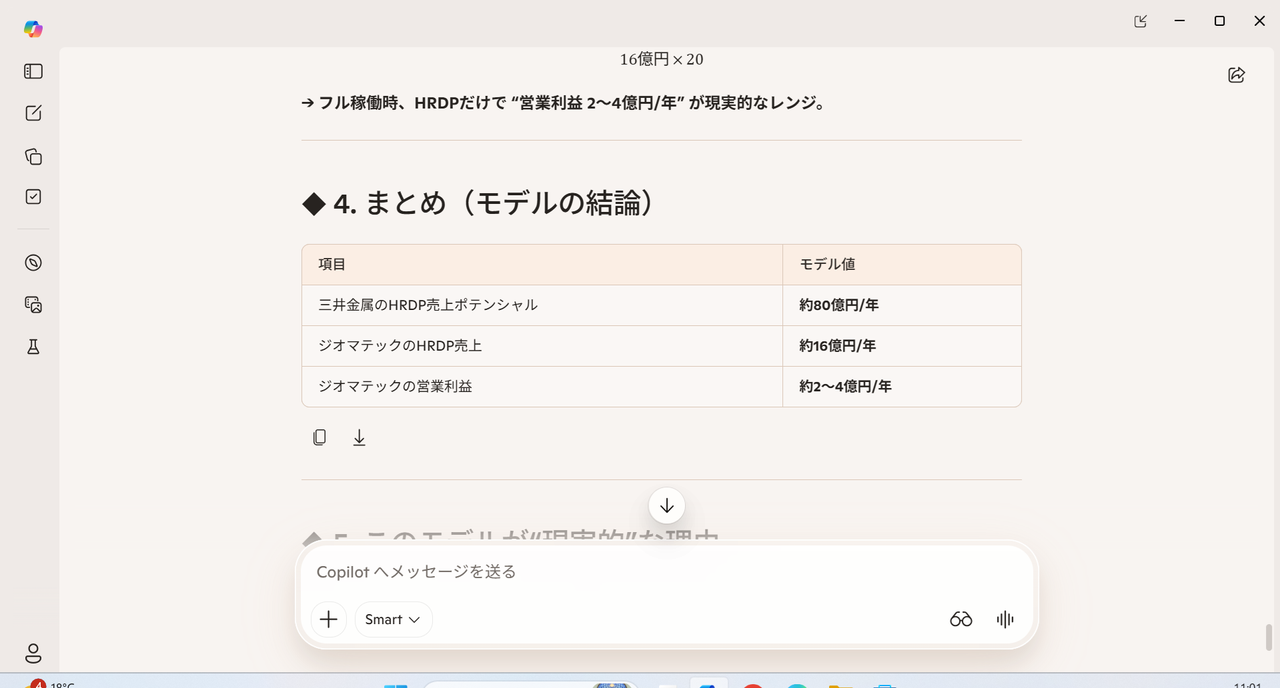The image size is (1280, 688).
Task: Open the Discover compass icon
Action: [33, 263]
